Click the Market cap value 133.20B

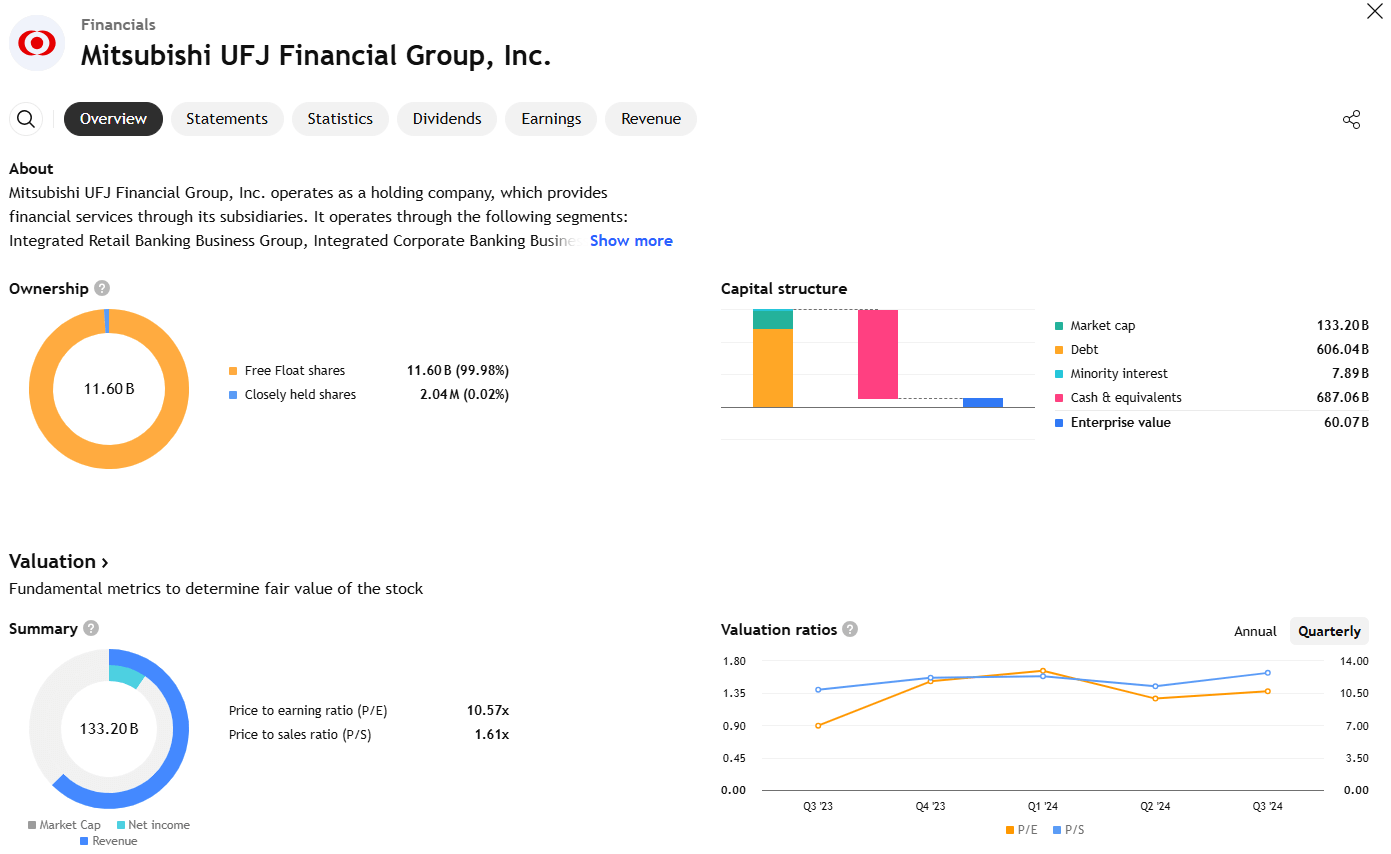pyautogui.click(x=1343, y=326)
